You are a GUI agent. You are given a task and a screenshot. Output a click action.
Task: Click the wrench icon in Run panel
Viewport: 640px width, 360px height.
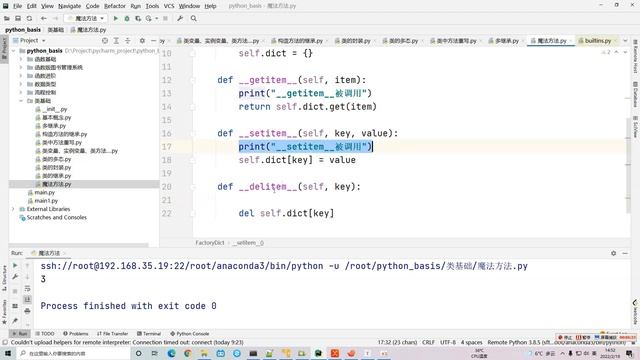coord(15,277)
